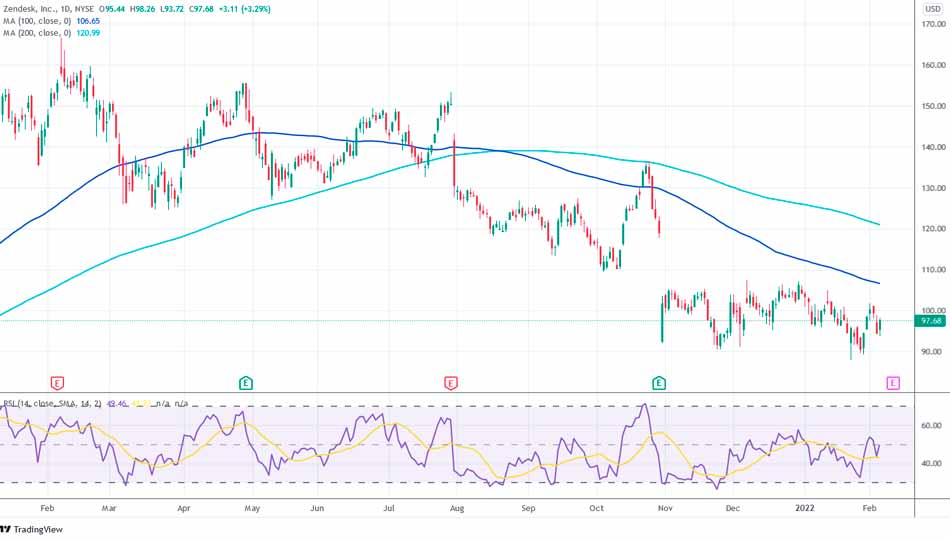The image size is (950, 541).
Task: Click the USD currency label
Action: pyautogui.click(x=932, y=8)
